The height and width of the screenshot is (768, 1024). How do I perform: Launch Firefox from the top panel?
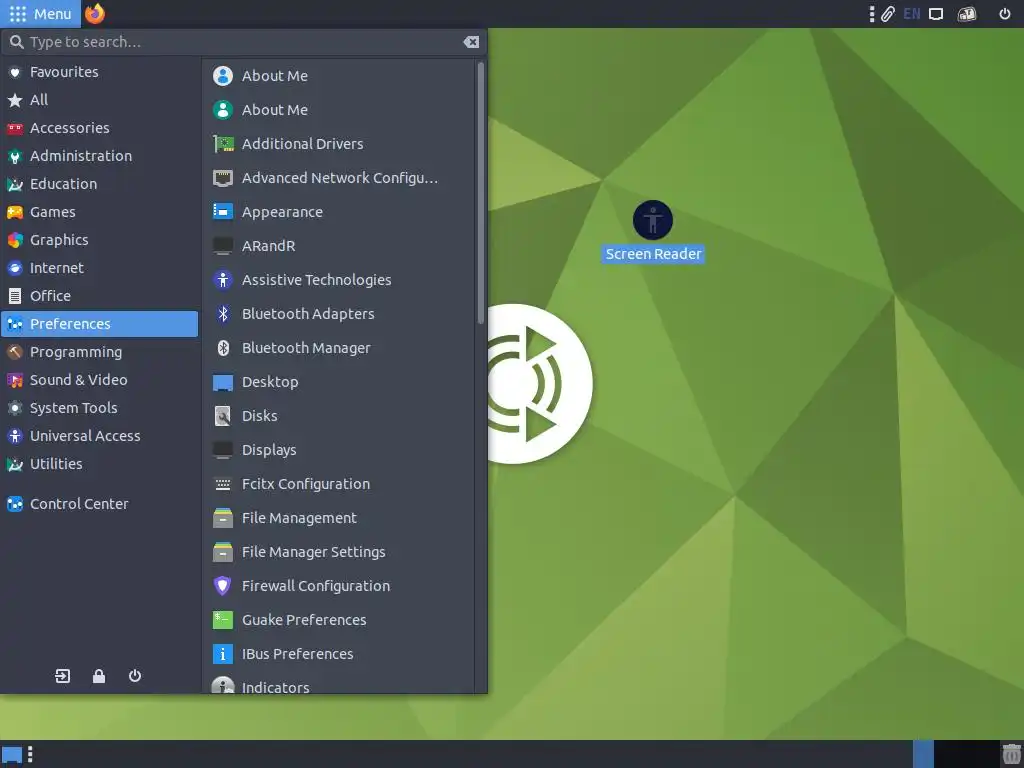pyautogui.click(x=95, y=14)
